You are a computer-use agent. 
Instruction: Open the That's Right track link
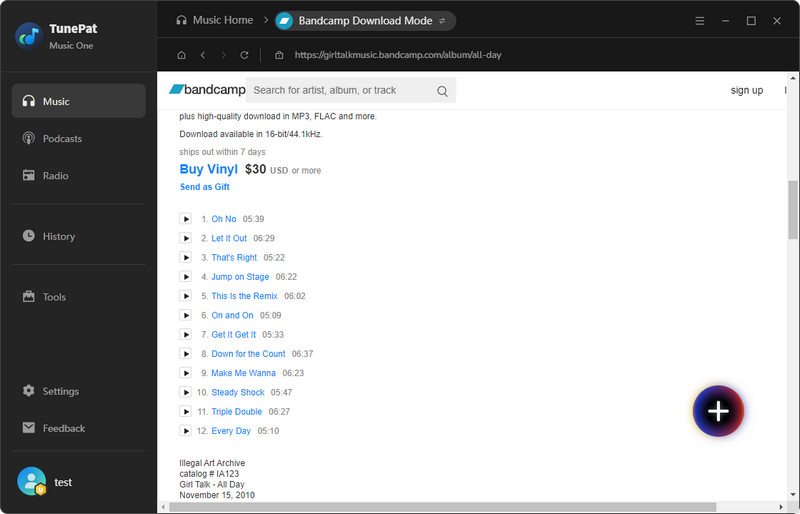(234, 258)
